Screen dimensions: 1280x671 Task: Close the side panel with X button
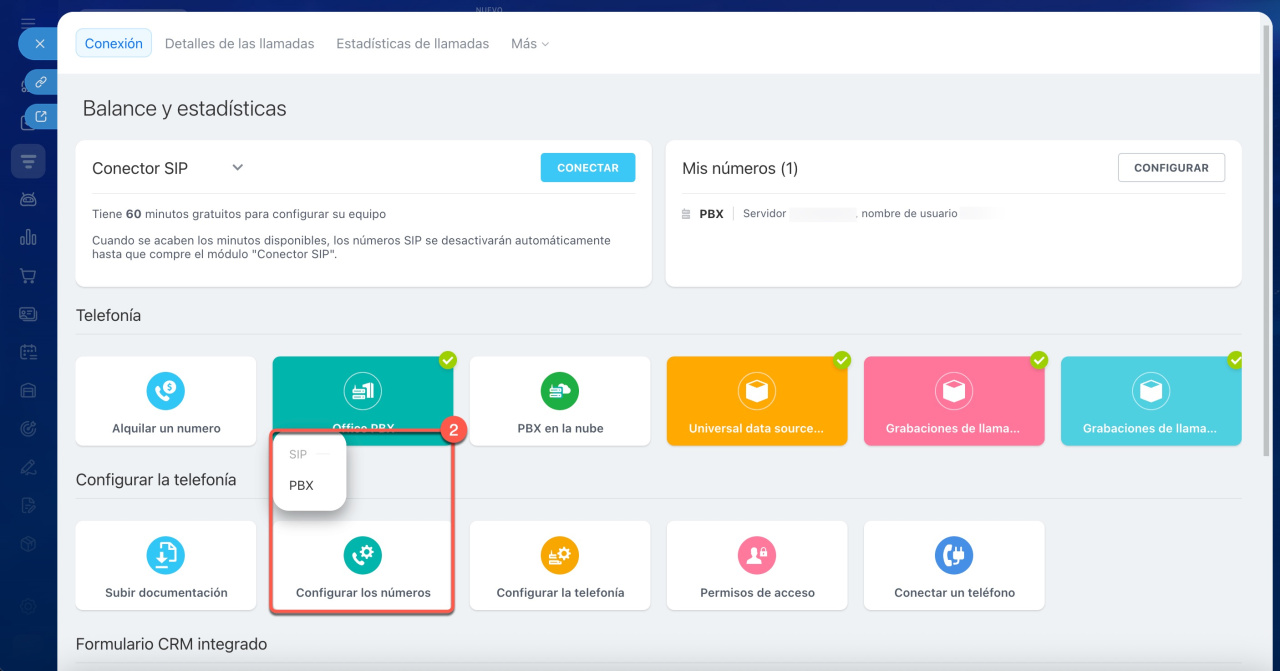point(39,44)
